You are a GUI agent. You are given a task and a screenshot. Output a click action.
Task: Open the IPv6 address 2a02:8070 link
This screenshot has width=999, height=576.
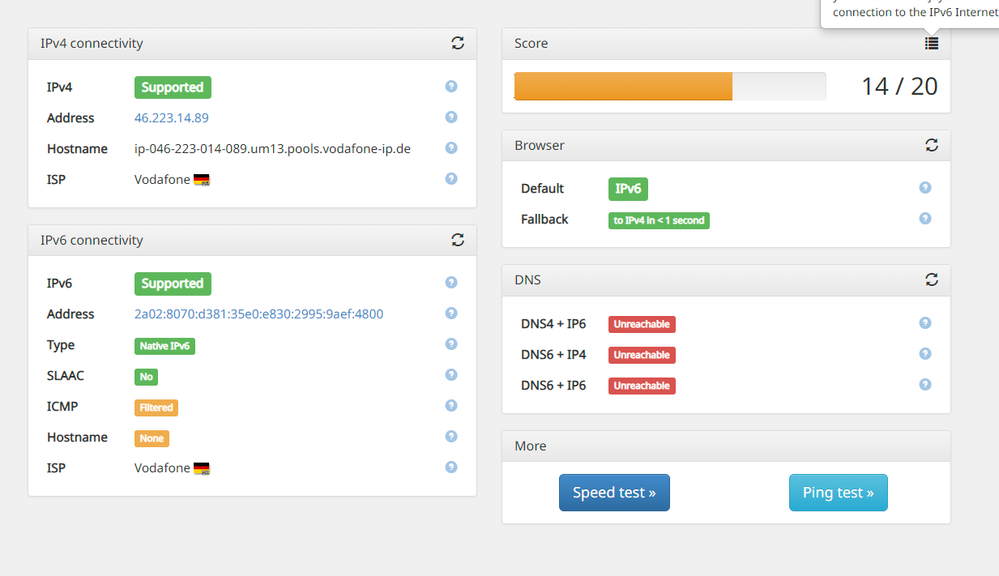[258, 314]
